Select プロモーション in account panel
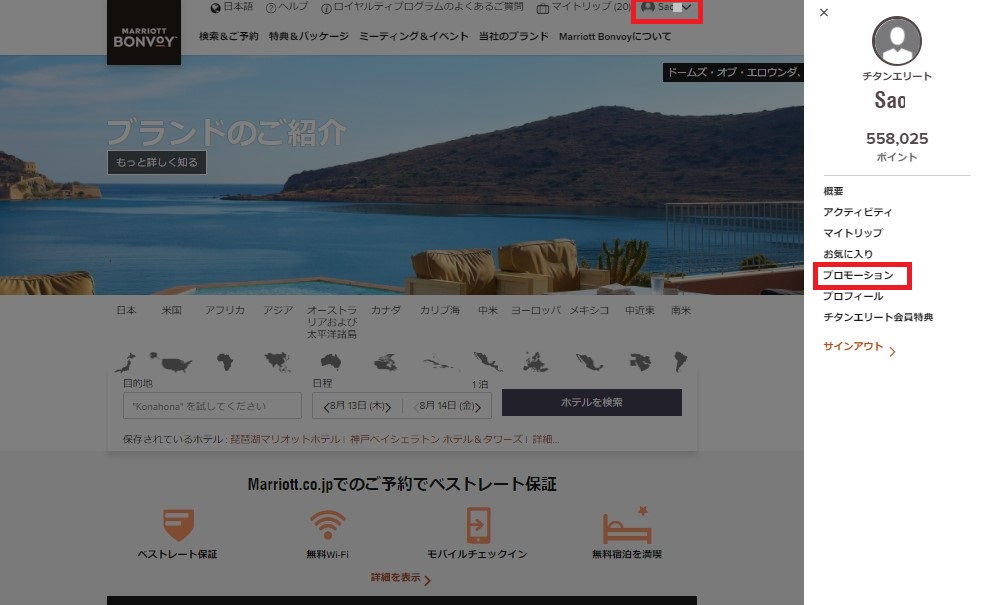 coord(858,275)
